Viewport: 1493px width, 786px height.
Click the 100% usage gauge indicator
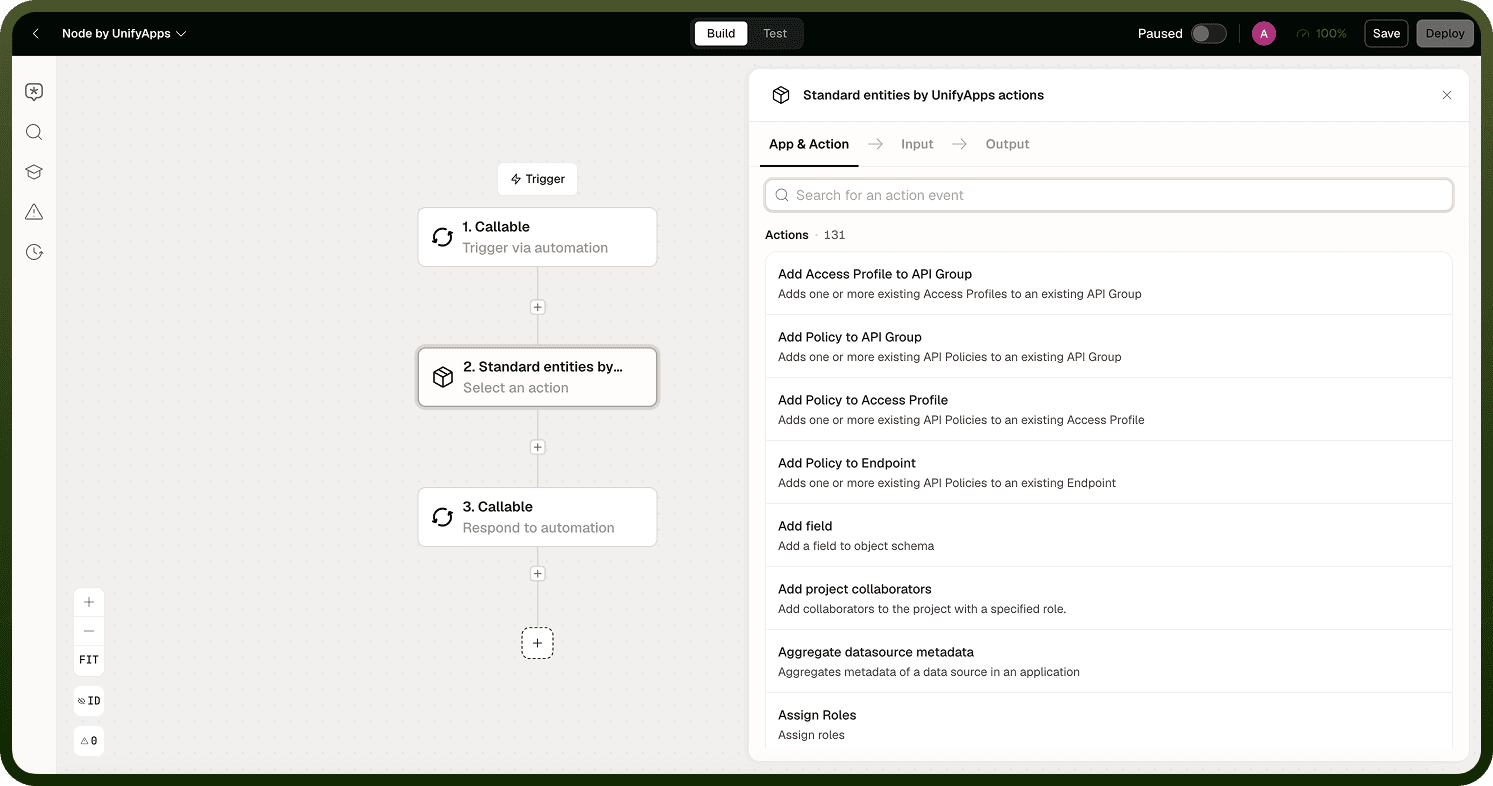1321,34
